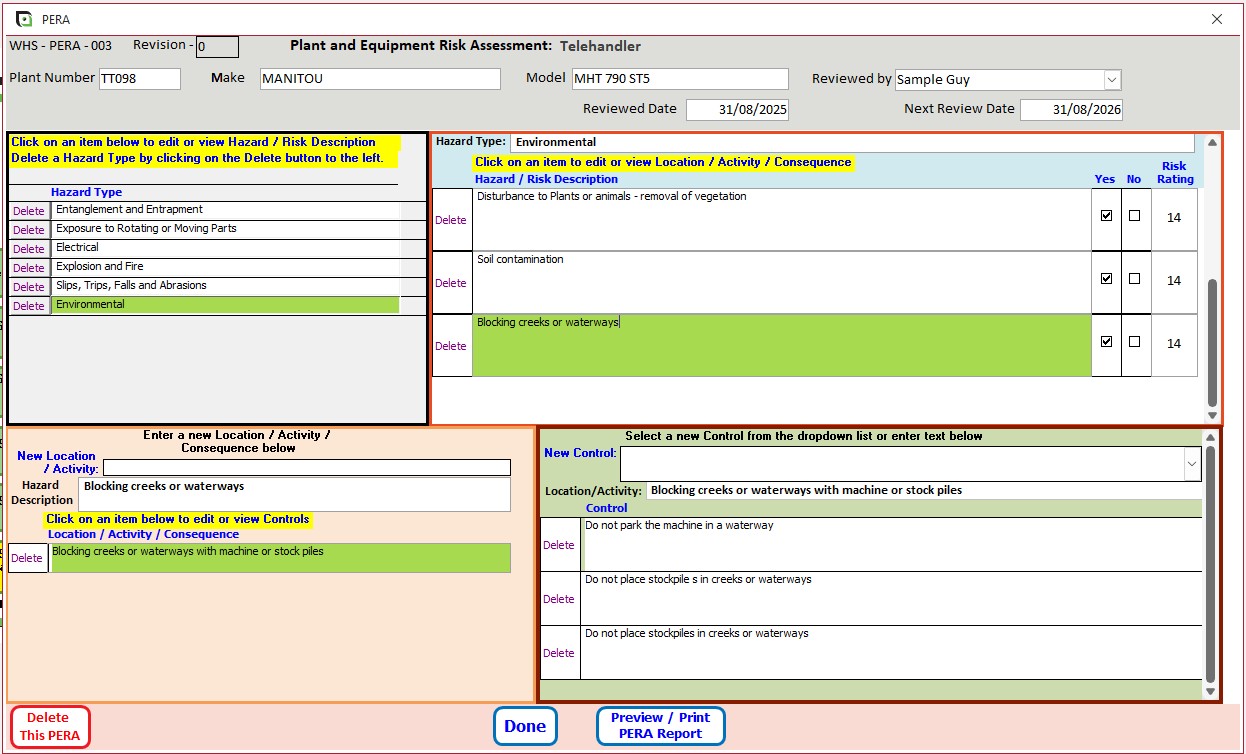Click the Reviewed Date field

(x=738, y=110)
